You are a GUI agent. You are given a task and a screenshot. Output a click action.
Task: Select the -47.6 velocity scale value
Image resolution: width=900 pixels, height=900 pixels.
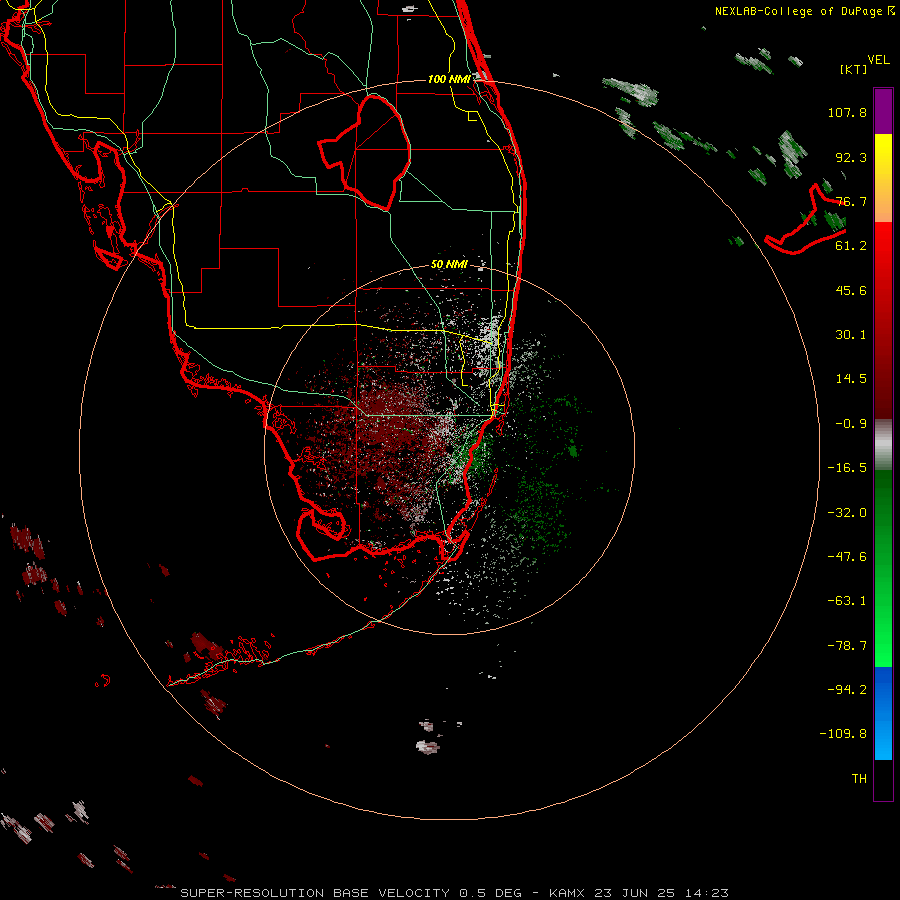coord(847,557)
